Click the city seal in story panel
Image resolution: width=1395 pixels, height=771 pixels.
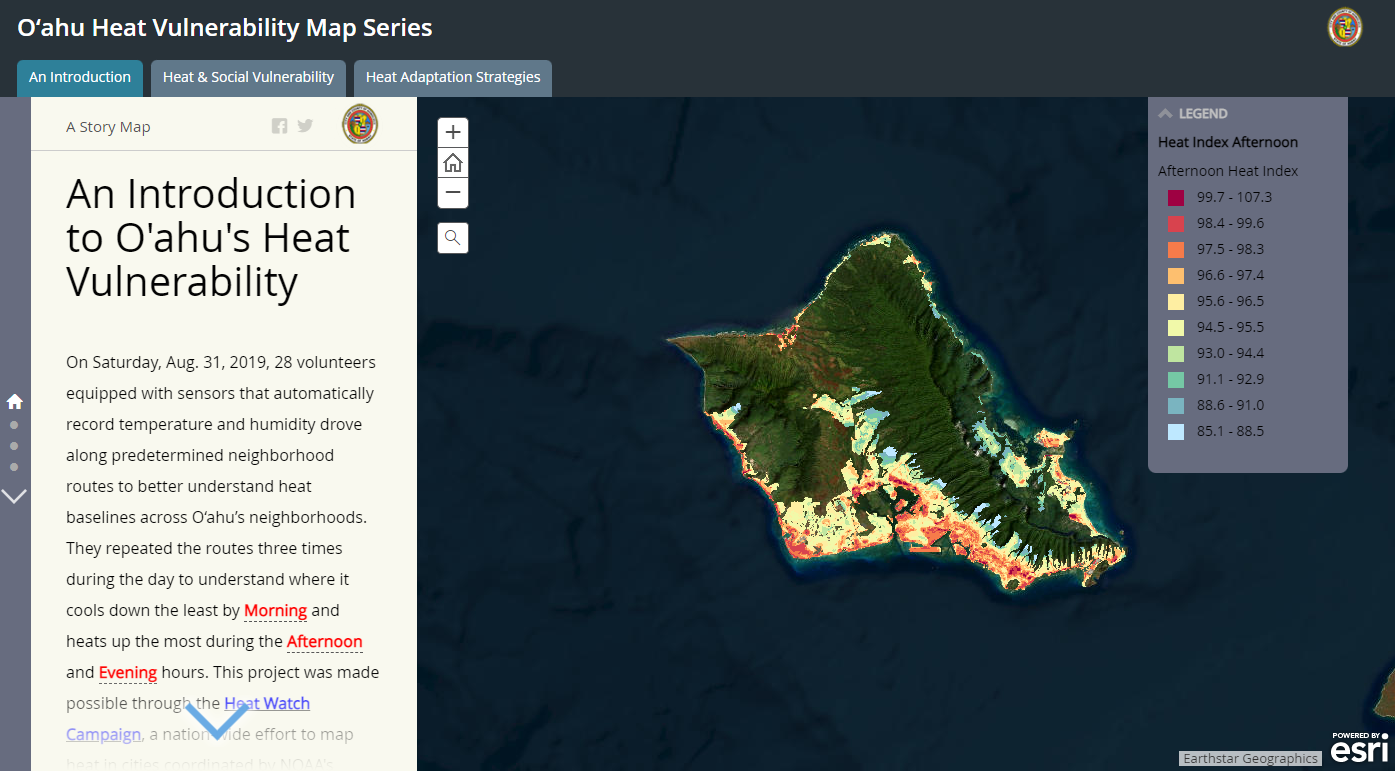360,124
